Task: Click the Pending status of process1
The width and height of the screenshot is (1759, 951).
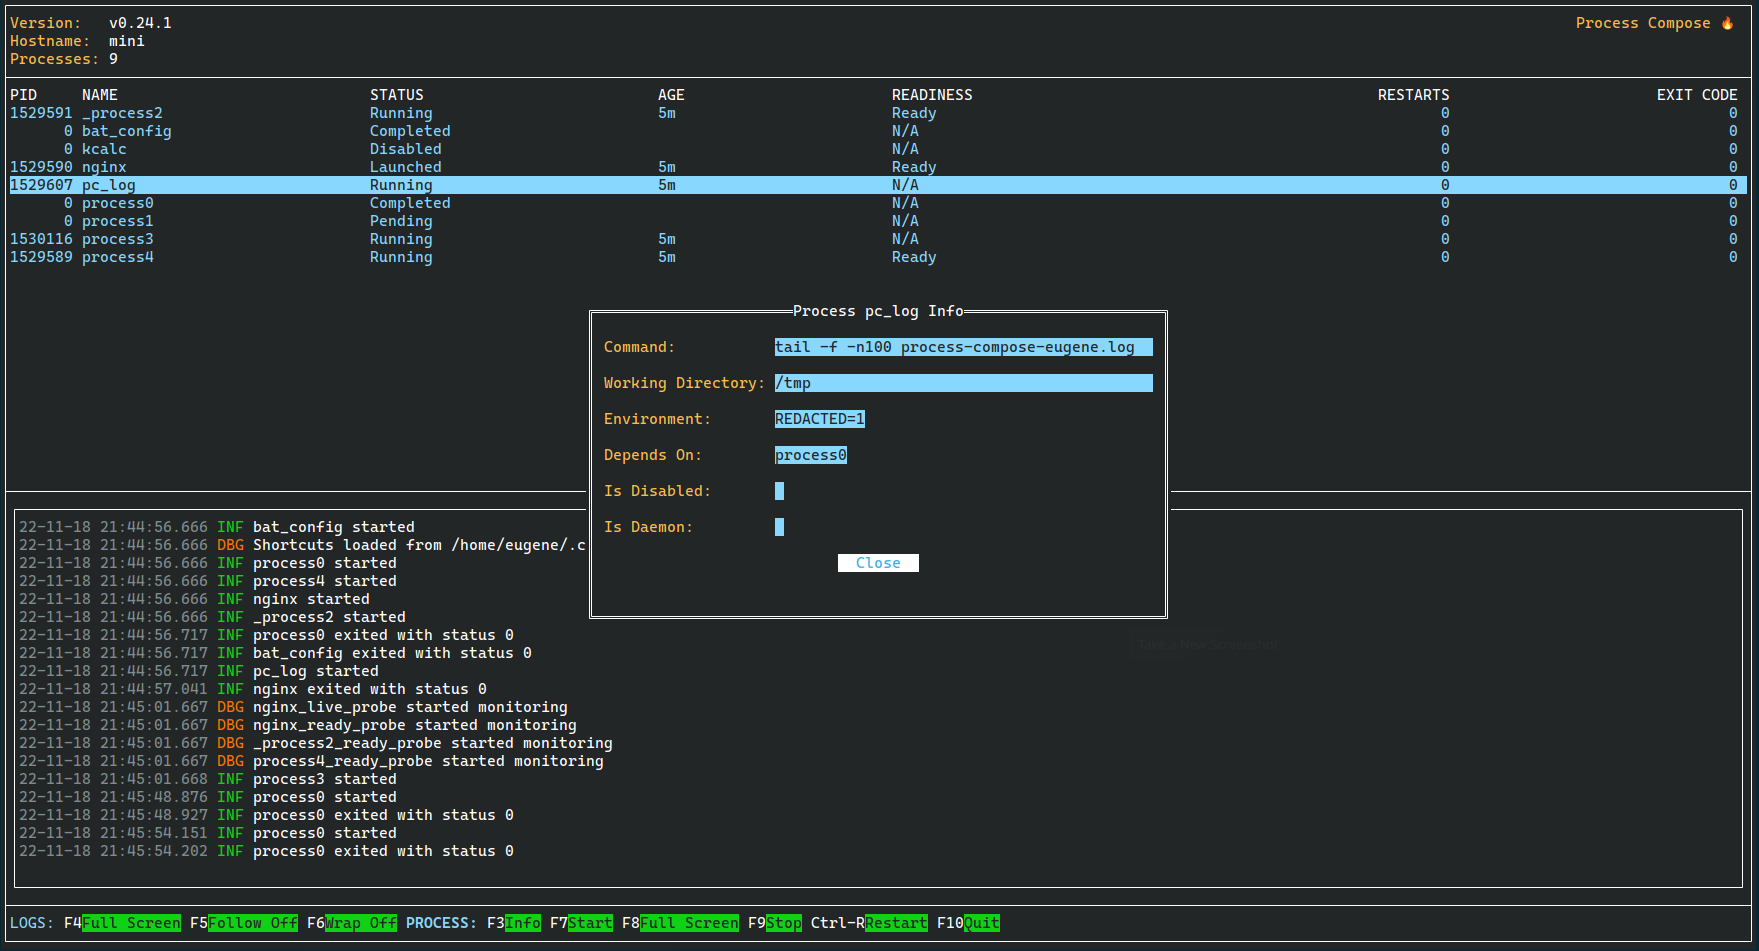Action: click(401, 221)
